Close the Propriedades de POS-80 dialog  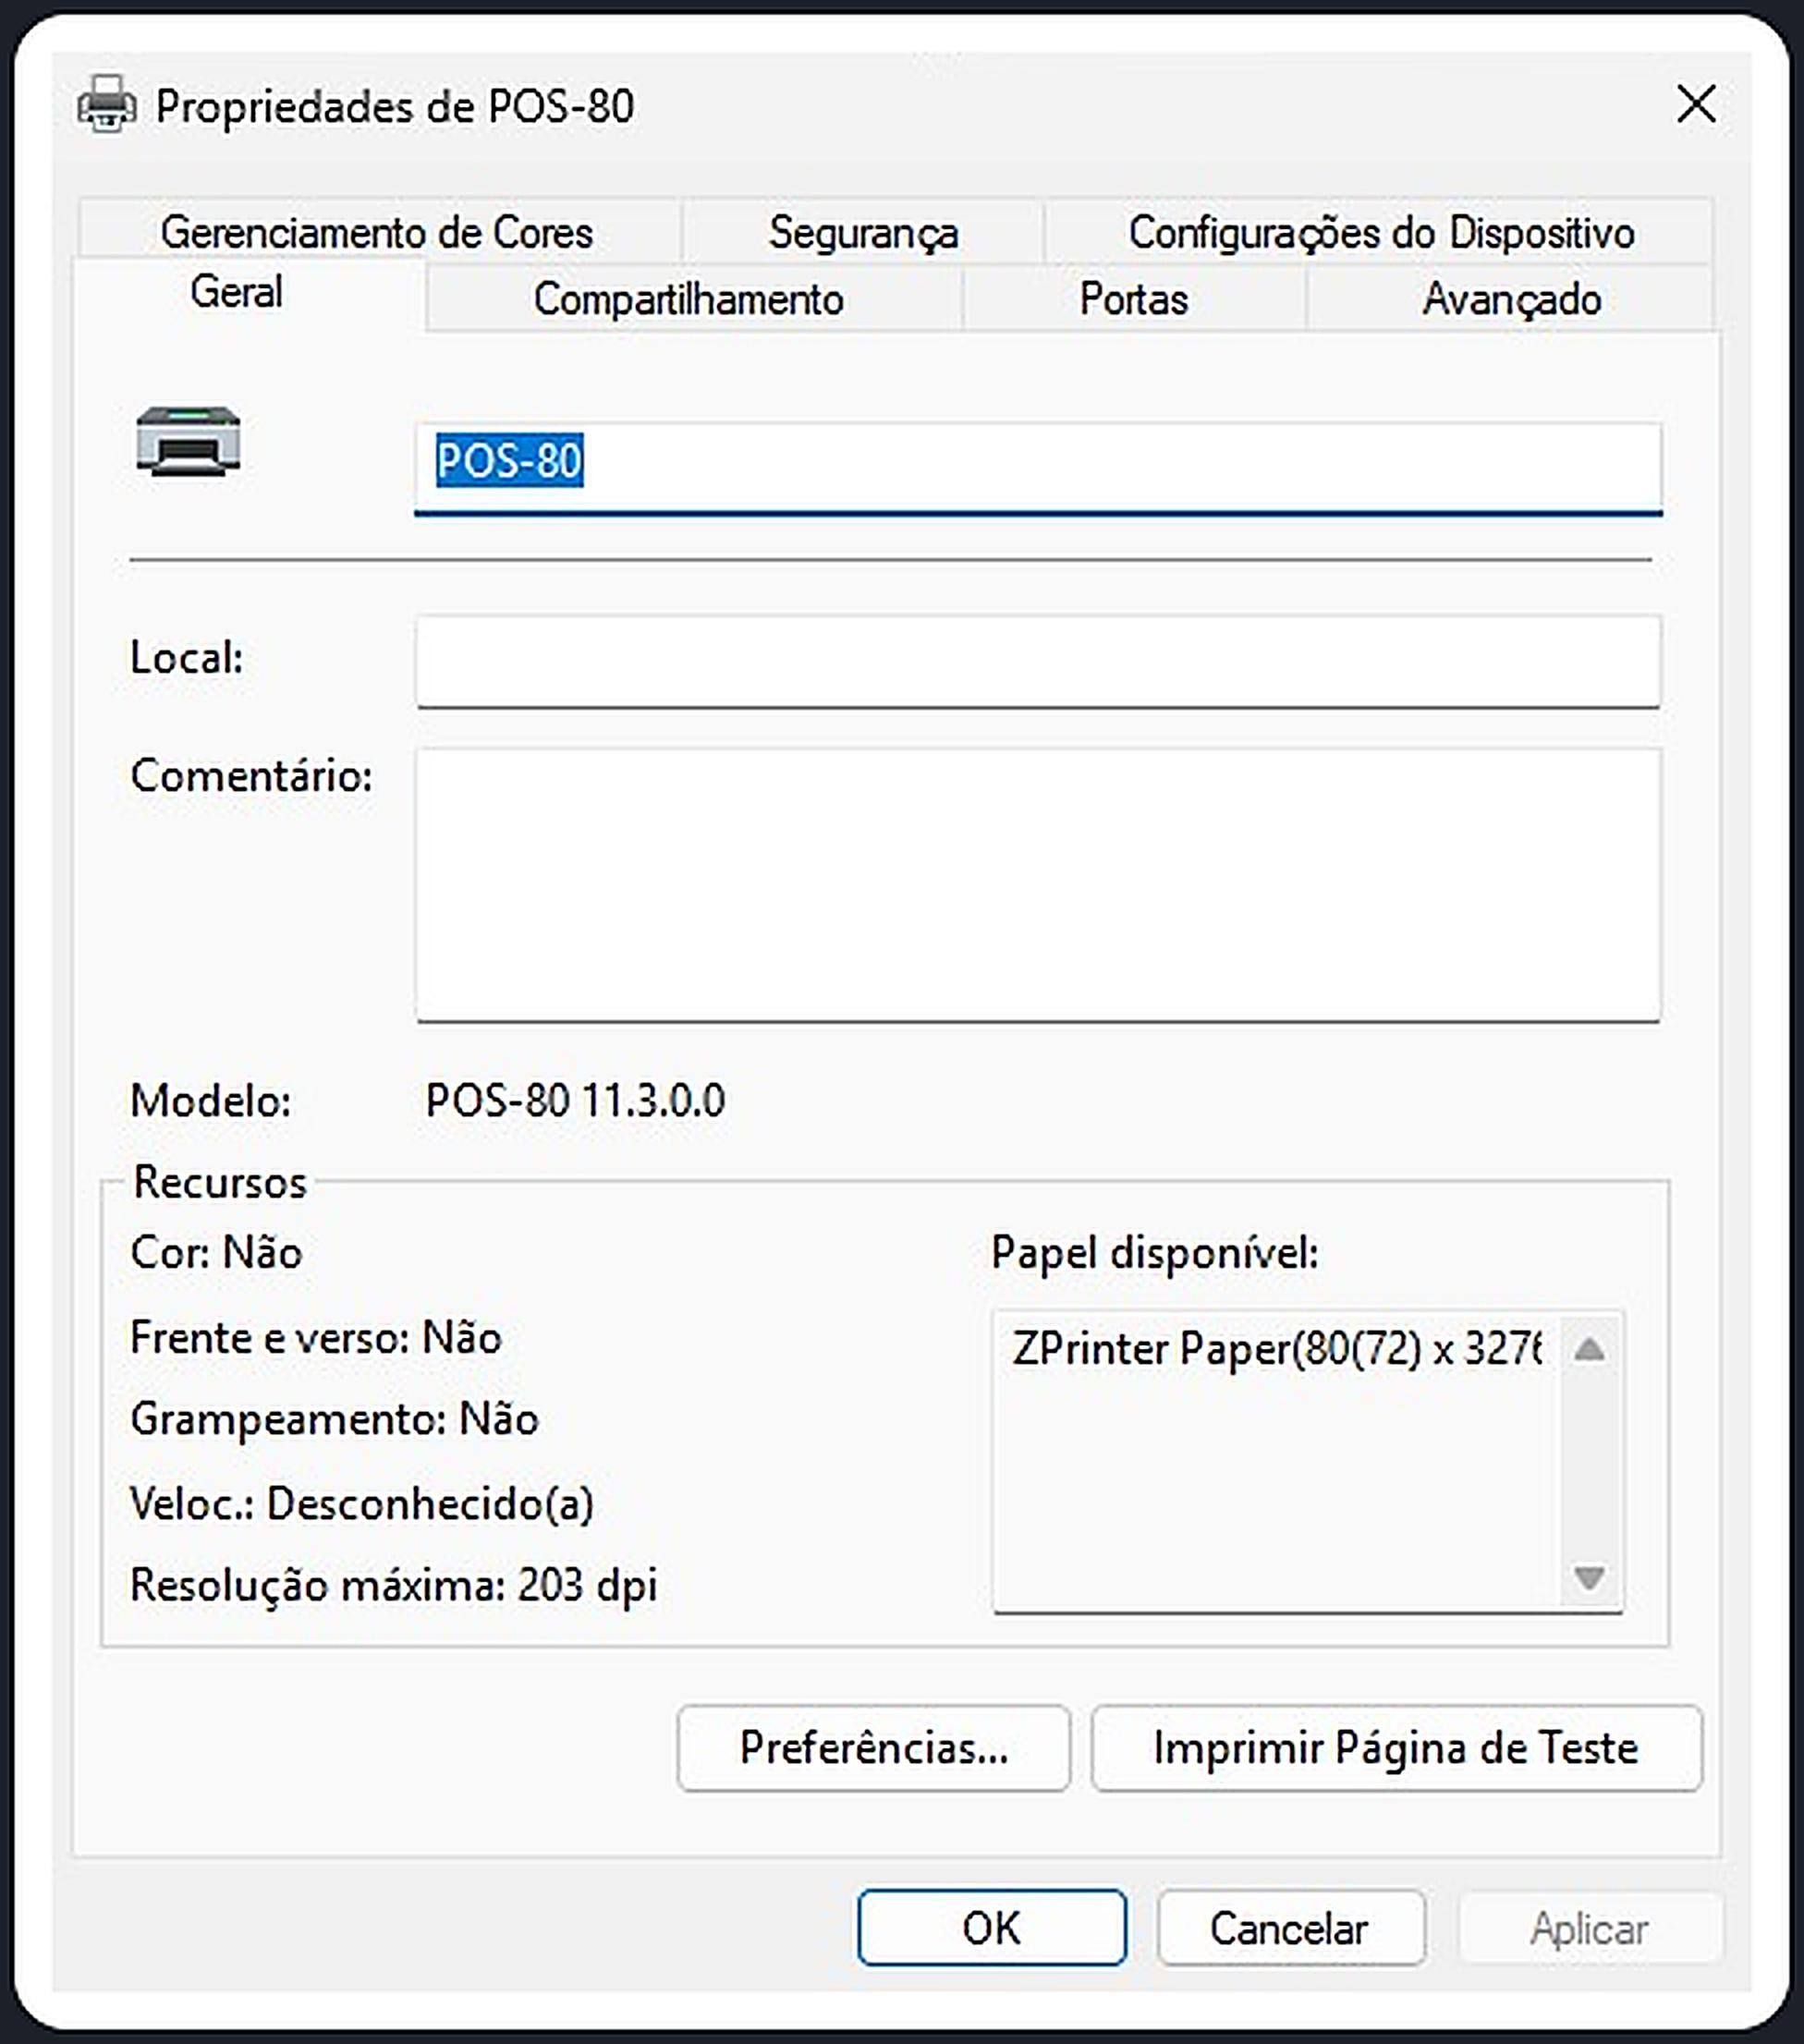[x=1696, y=104]
